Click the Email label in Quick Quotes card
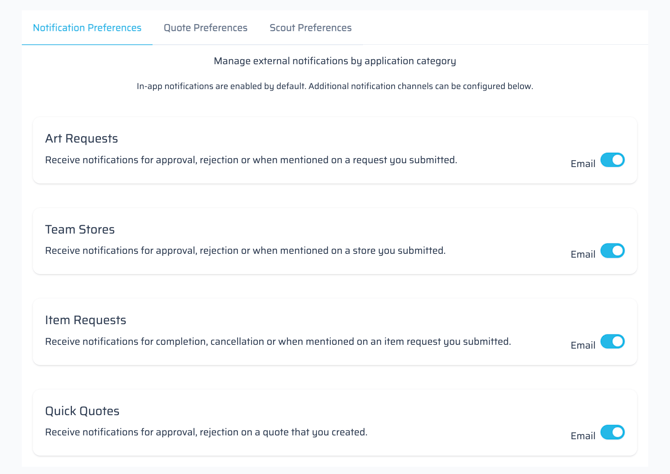The width and height of the screenshot is (670, 474). click(x=582, y=436)
